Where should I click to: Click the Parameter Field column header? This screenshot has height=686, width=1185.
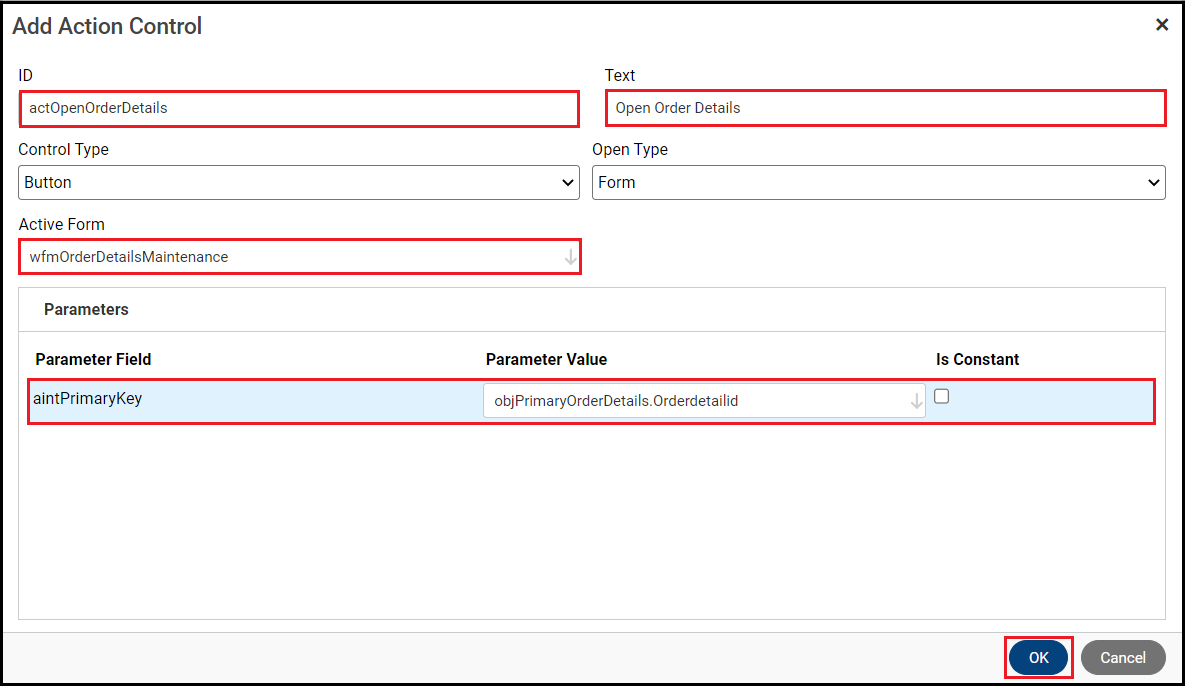(93, 359)
